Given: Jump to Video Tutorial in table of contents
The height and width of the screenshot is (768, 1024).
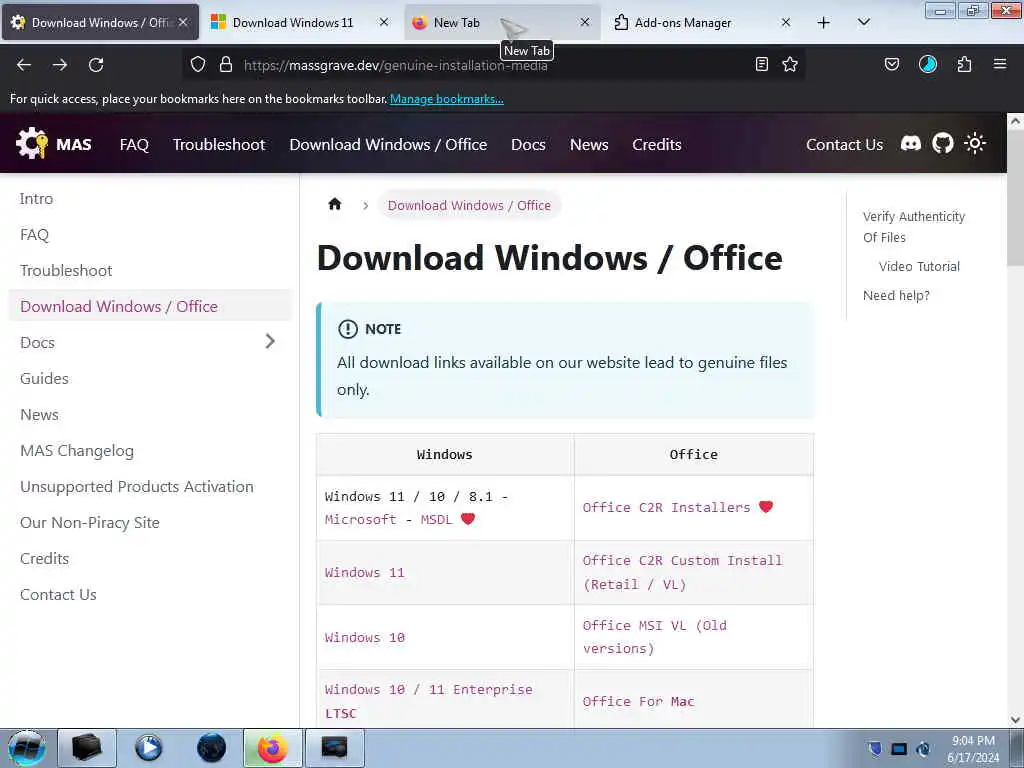Looking at the screenshot, I should pyautogui.click(x=919, y=266).
